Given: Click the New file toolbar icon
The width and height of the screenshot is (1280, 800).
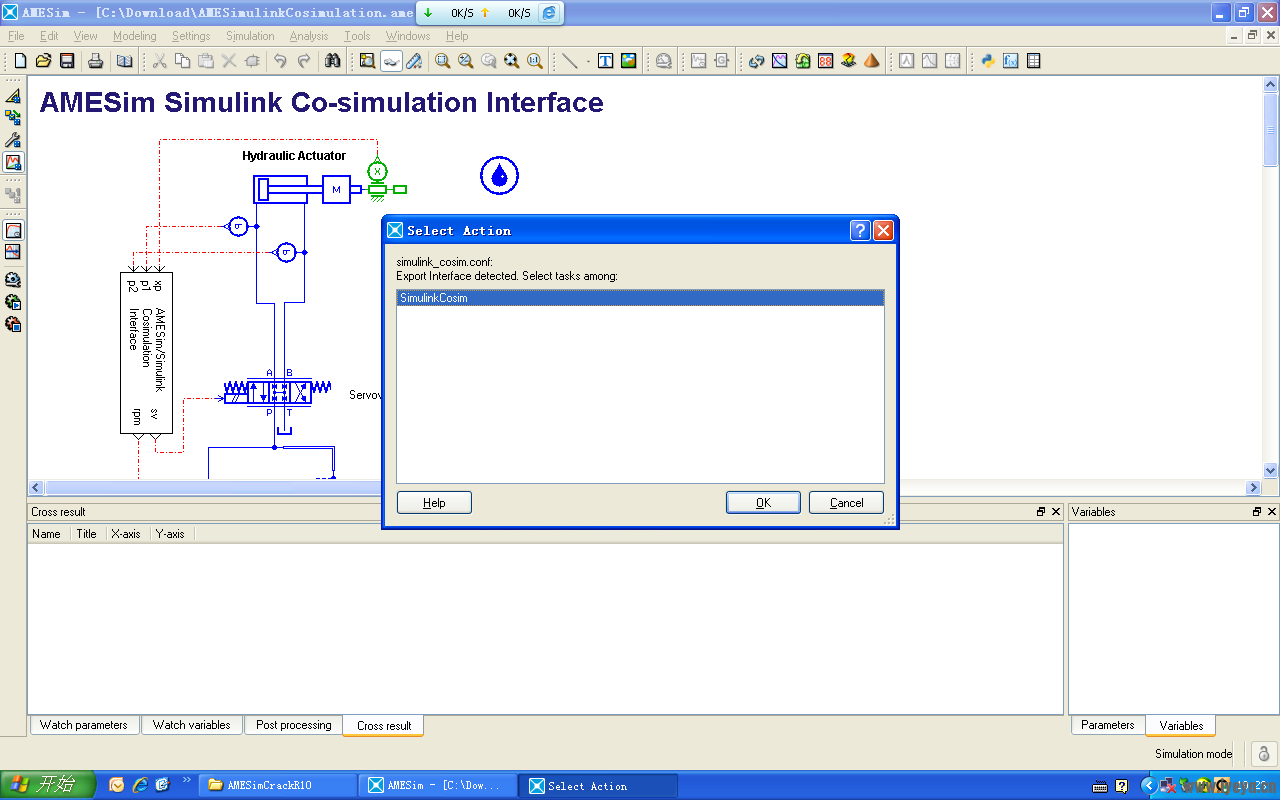Looking at the screenshot, I should [20, 61].
